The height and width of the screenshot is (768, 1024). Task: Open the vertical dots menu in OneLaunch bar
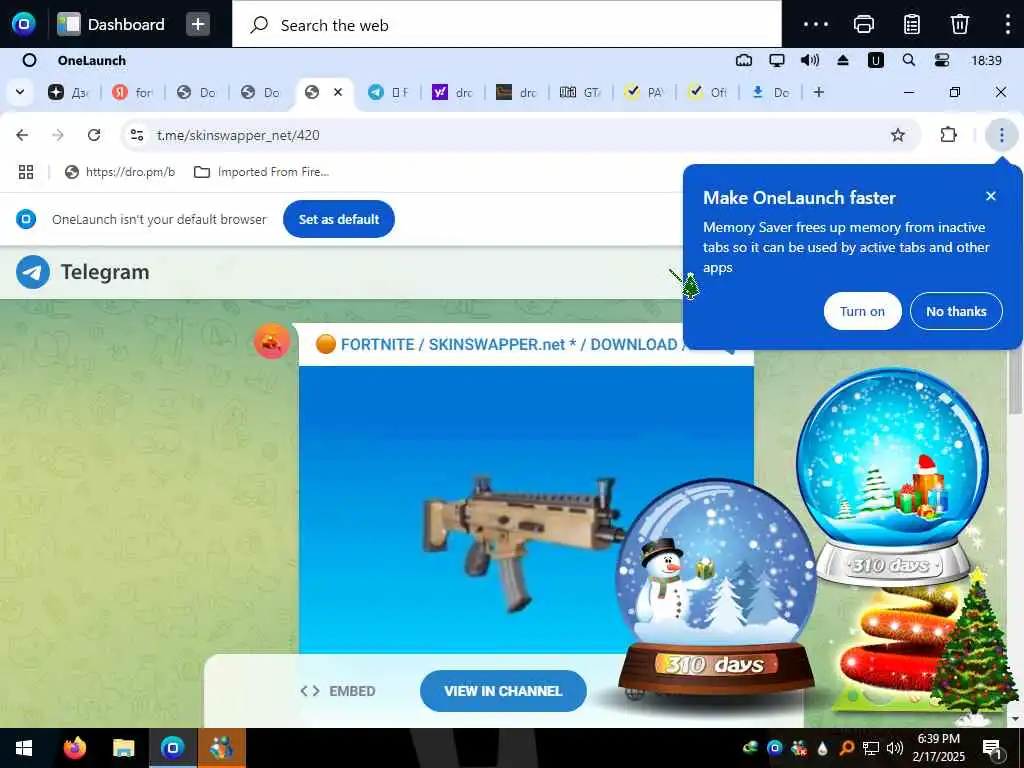[1008, 24]
